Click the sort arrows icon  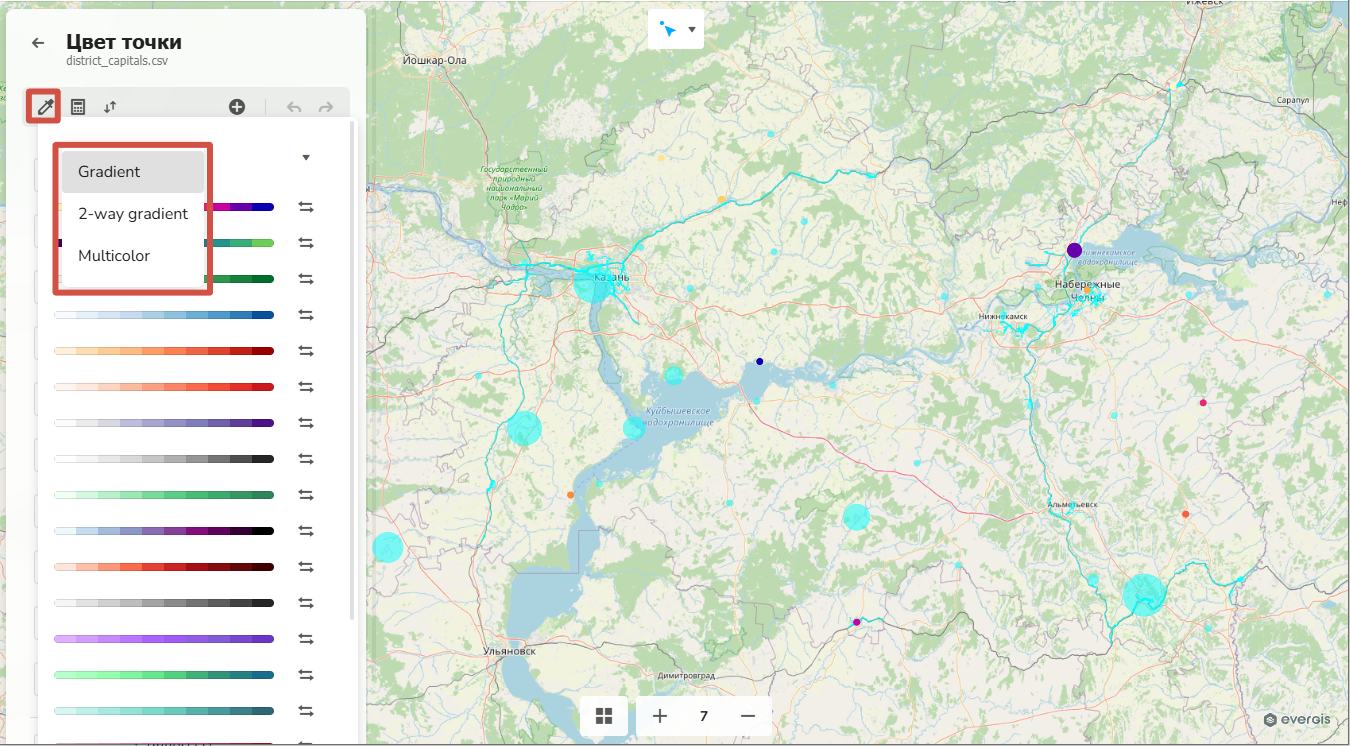[110, 107]
